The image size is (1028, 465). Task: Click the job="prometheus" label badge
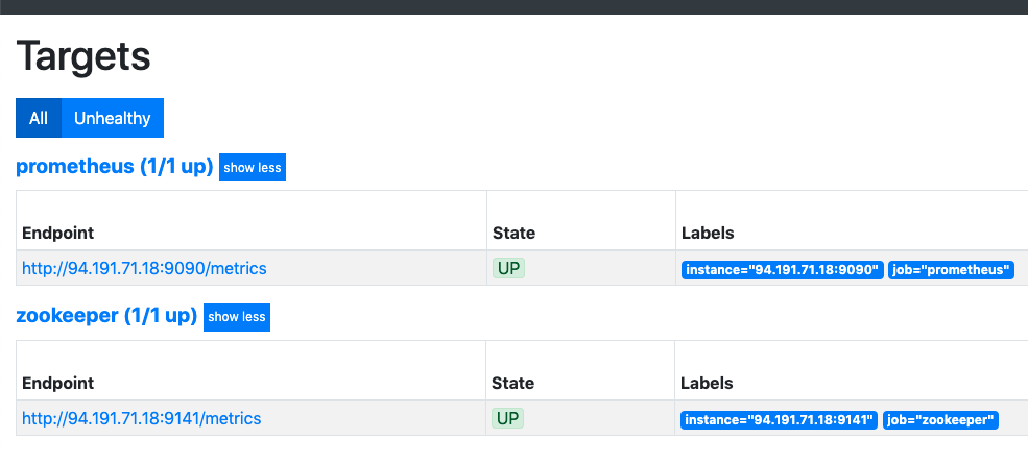click(x=951, y=270)
